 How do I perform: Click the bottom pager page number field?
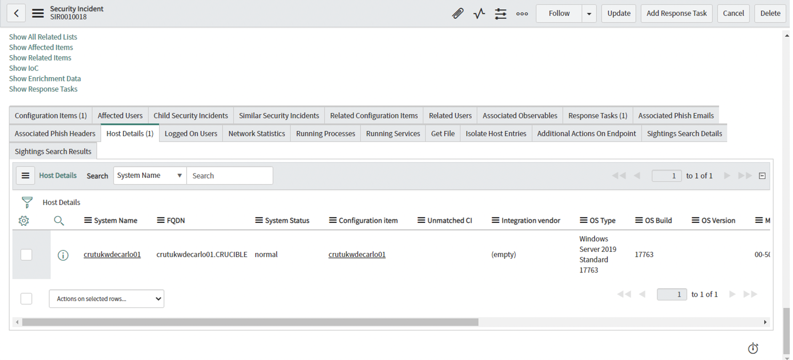tap(672, 294)
